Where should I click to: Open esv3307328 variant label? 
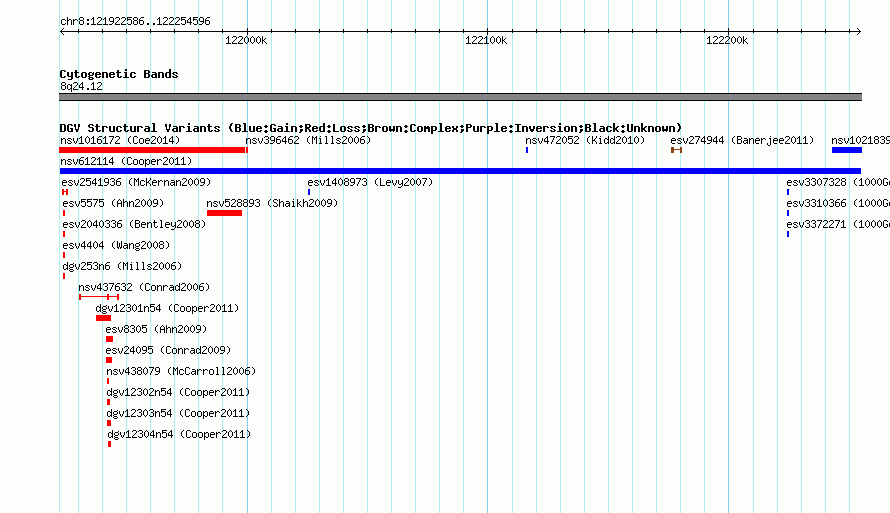click(838, 182)
